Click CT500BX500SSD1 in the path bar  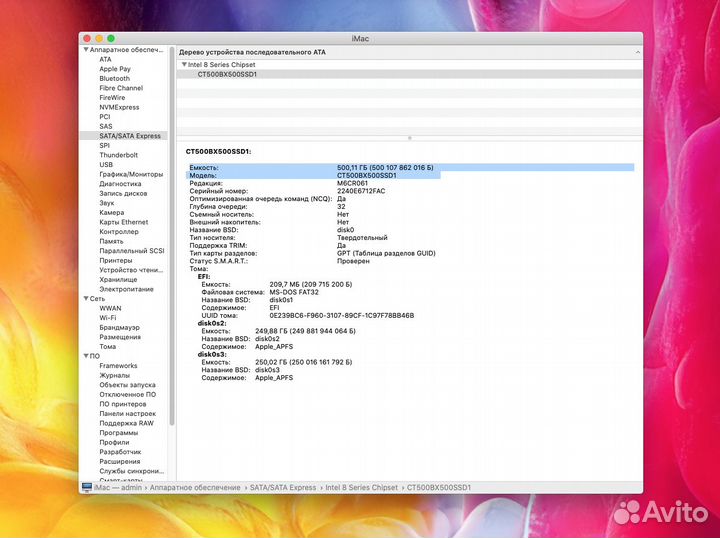coord(439,488)
